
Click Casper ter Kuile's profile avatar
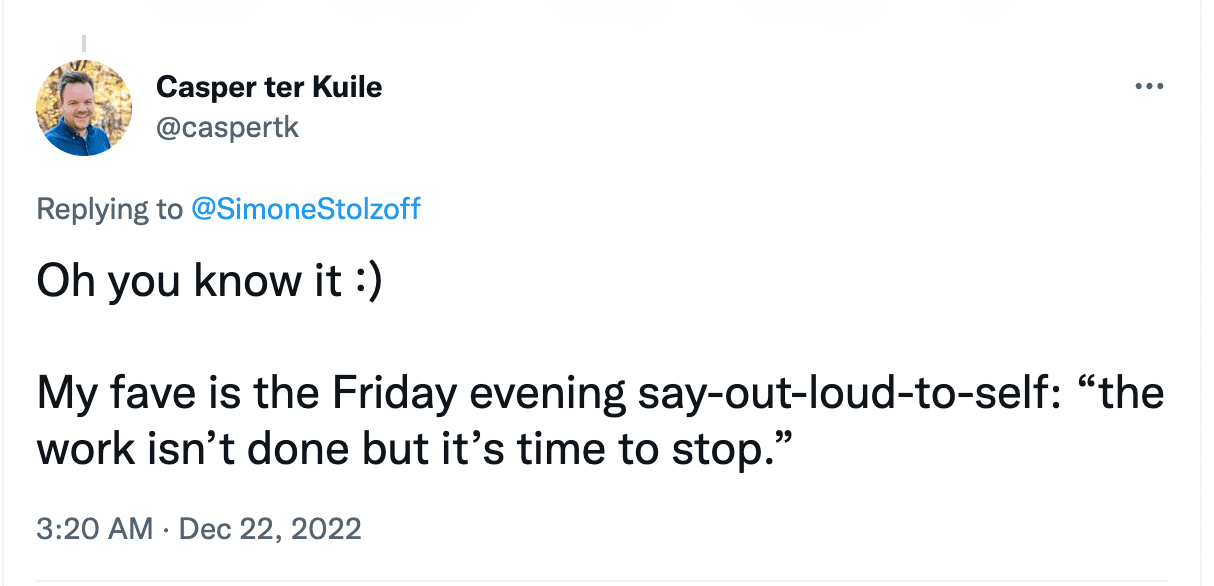[x=84, y=108]
